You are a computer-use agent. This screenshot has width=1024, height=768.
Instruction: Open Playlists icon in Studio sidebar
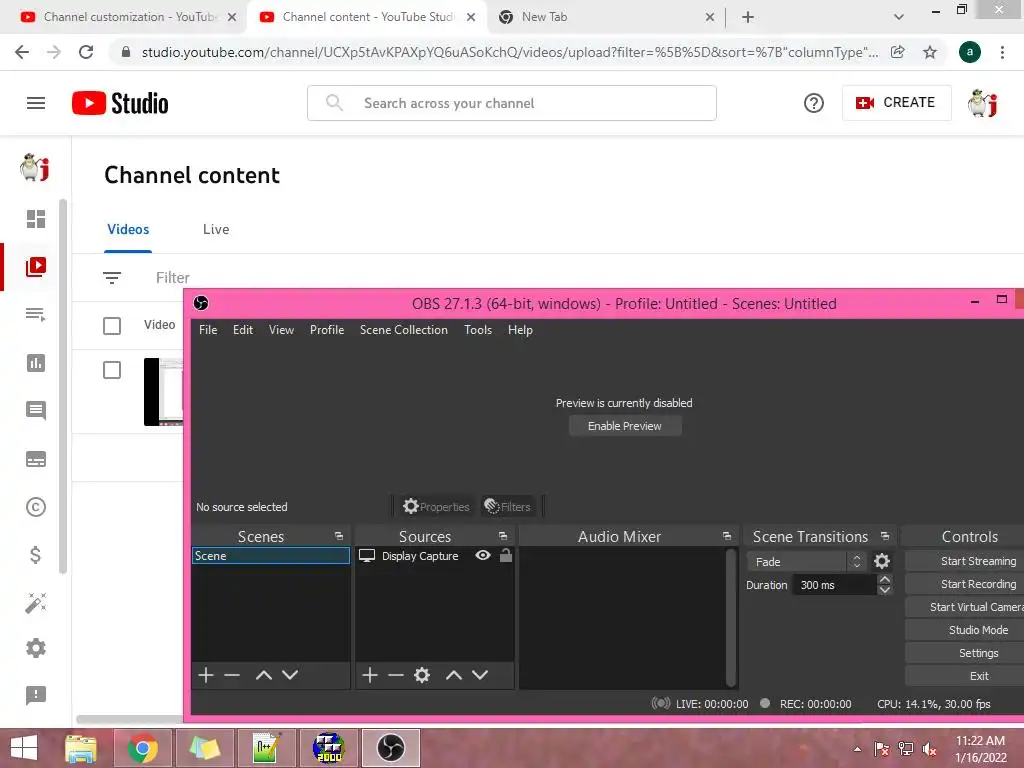coord(36,314)
